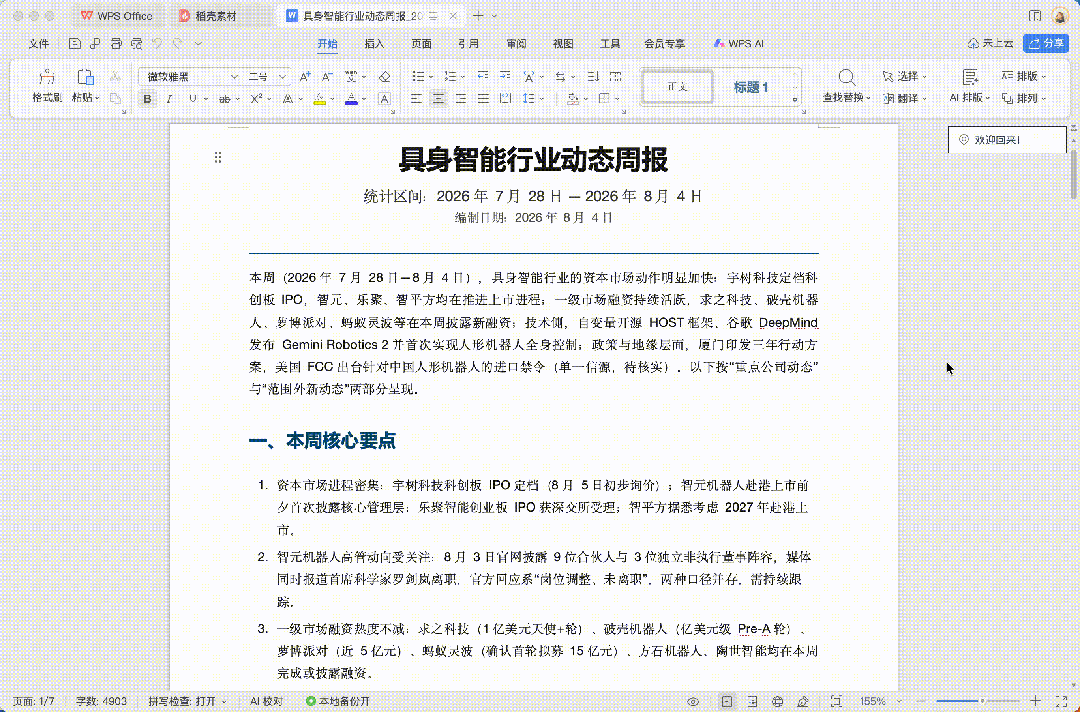Image resolution: width=1081 pixels, height=713 pixels.
Task: Switch to web layout view in status bar
Action: click(778, 701)
